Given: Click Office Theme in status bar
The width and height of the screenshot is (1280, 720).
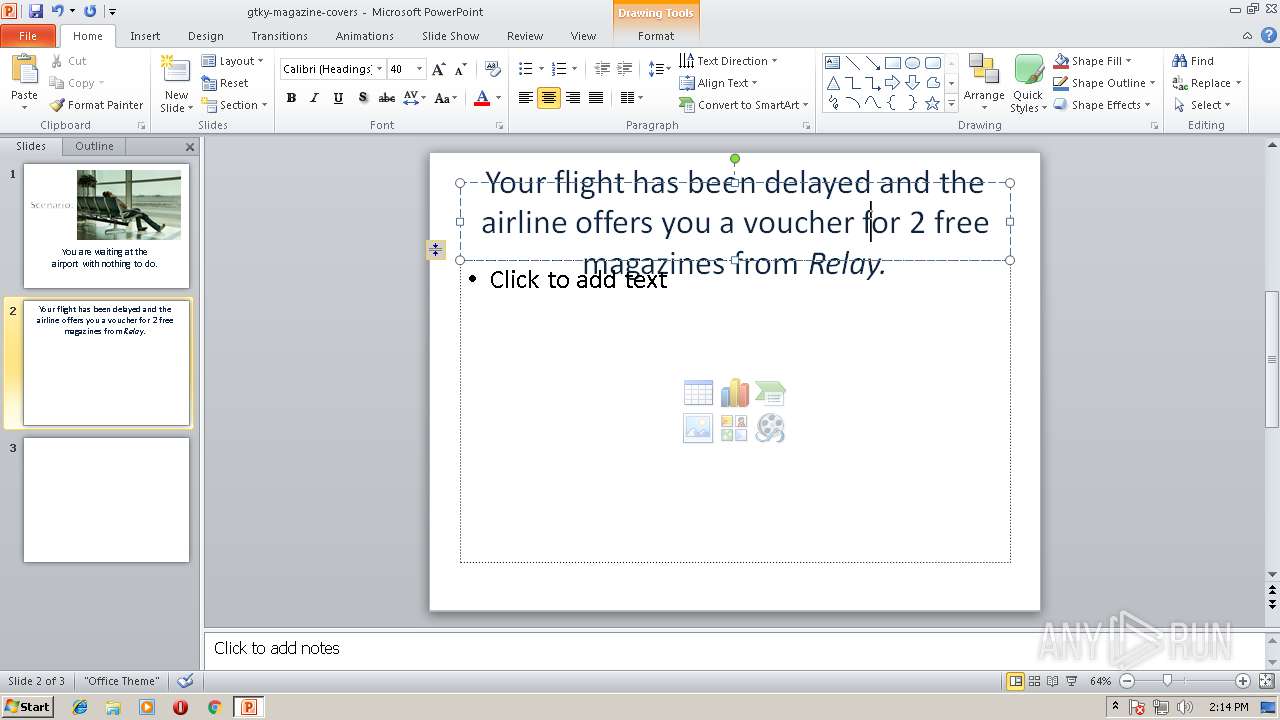Looking at the screenshot, I should coord(122,681).
